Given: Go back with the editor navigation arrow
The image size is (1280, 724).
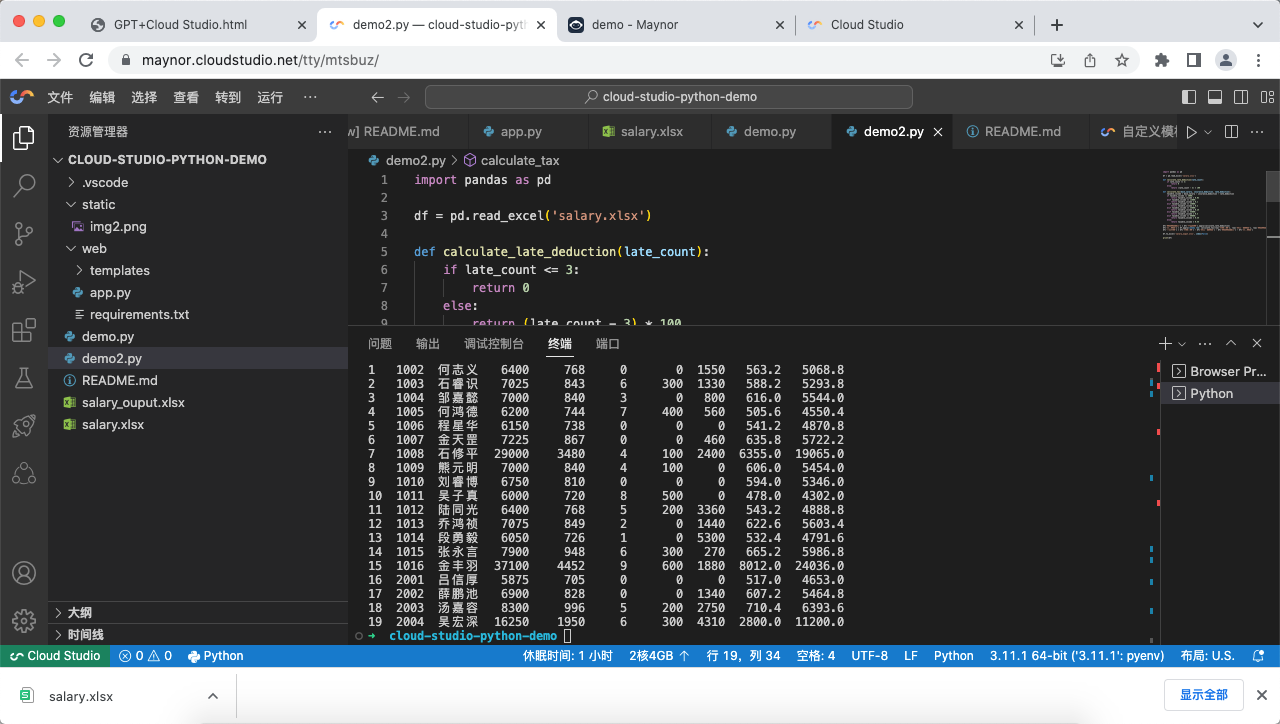Looking at the screenshot, I should click(x=377, y=97).
